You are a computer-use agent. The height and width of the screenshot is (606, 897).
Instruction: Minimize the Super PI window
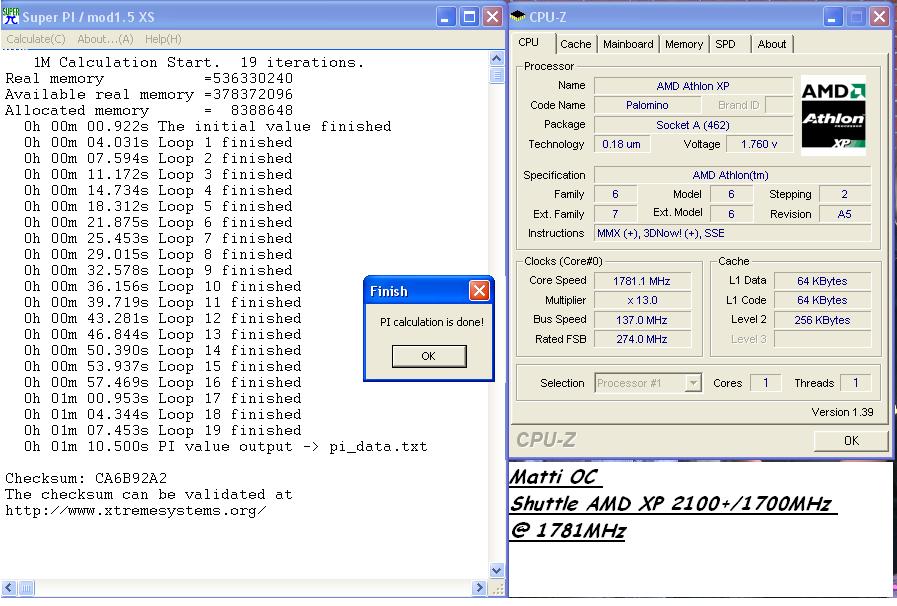click(446, 17)
